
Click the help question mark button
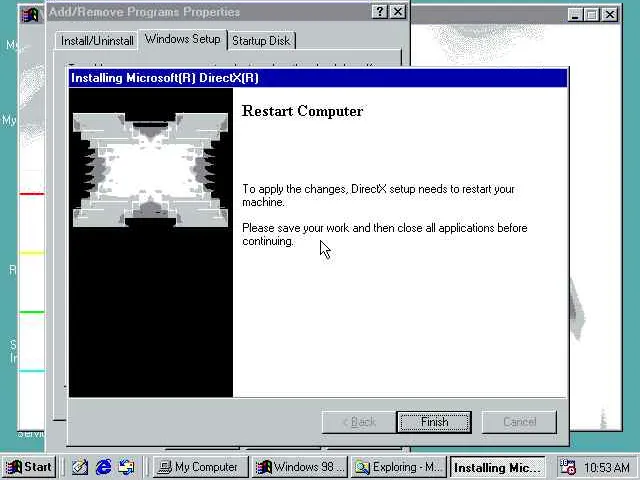(x=380, y=12)
